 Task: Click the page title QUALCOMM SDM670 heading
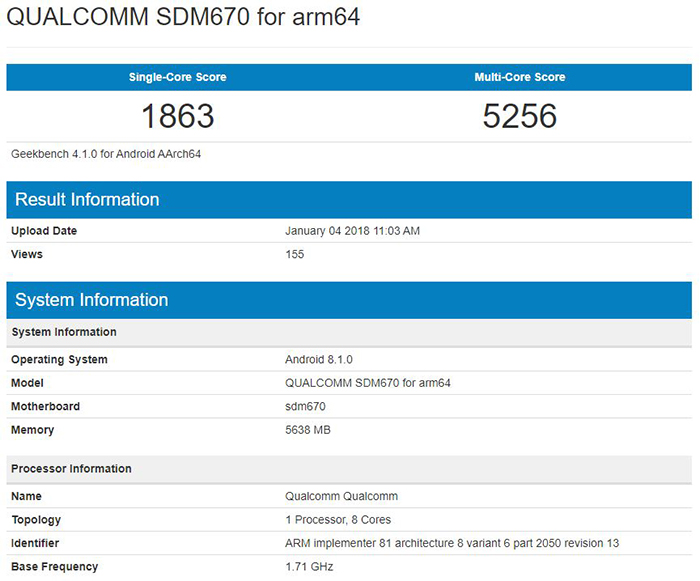coord(183,18)
